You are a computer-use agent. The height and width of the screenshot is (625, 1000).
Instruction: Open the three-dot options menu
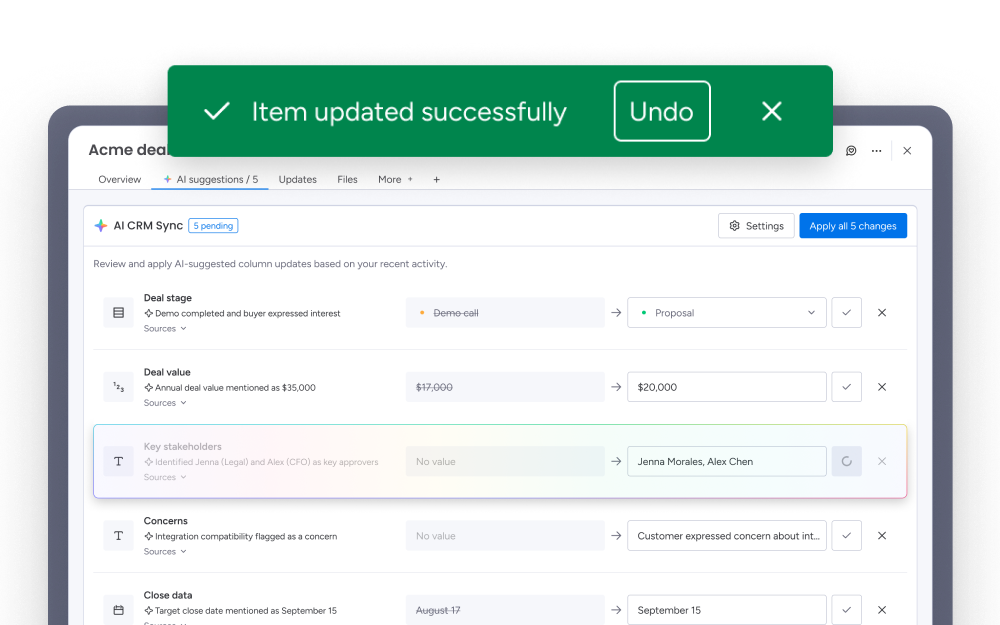click(876, 151)
